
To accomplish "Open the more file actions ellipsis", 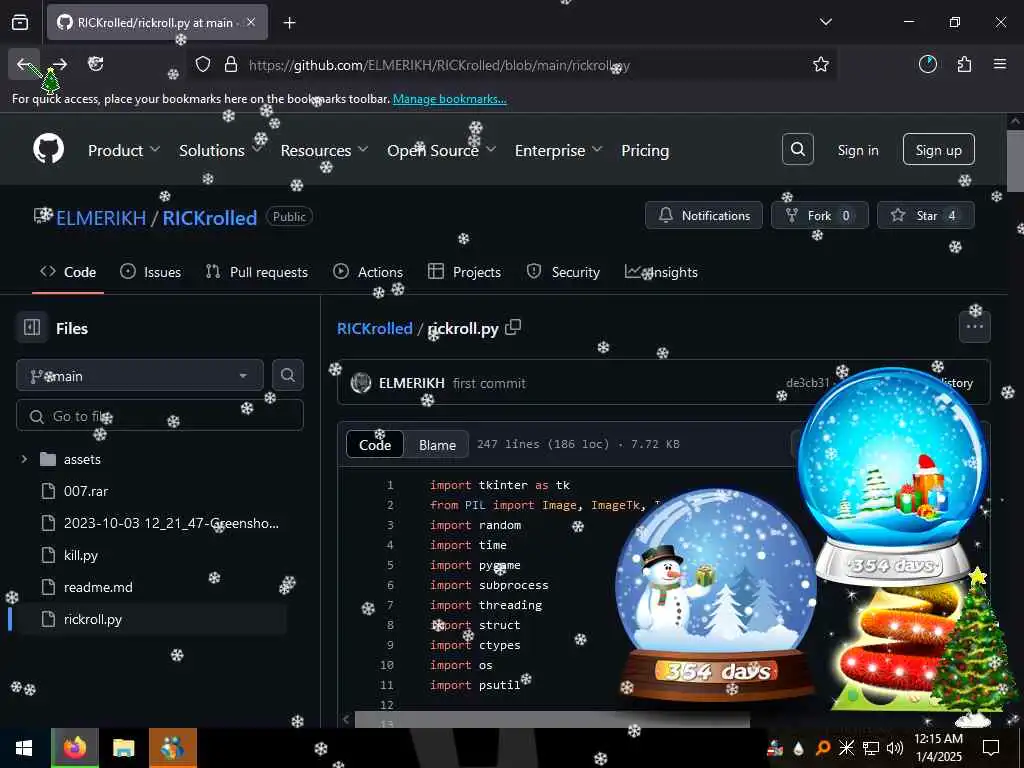I will point(974,327).
